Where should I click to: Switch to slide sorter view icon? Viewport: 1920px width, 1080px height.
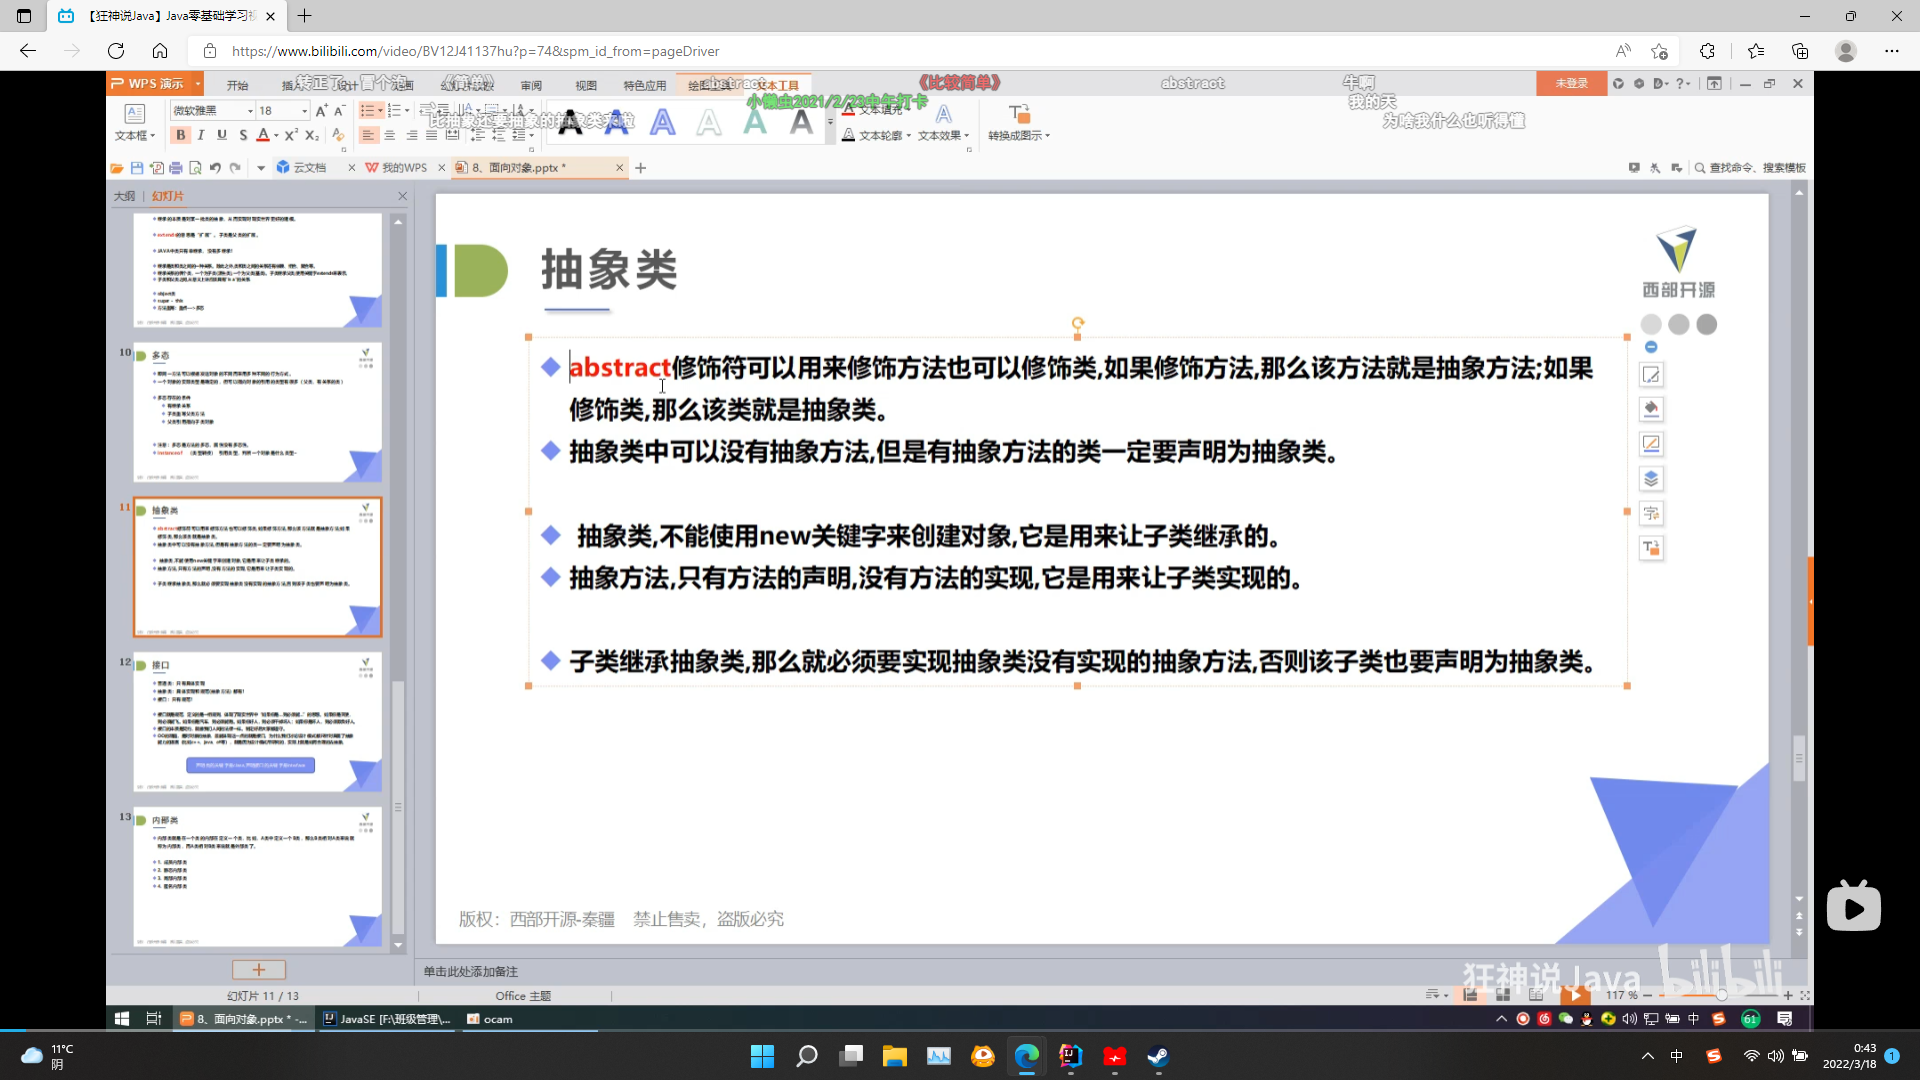(1503, 995)
